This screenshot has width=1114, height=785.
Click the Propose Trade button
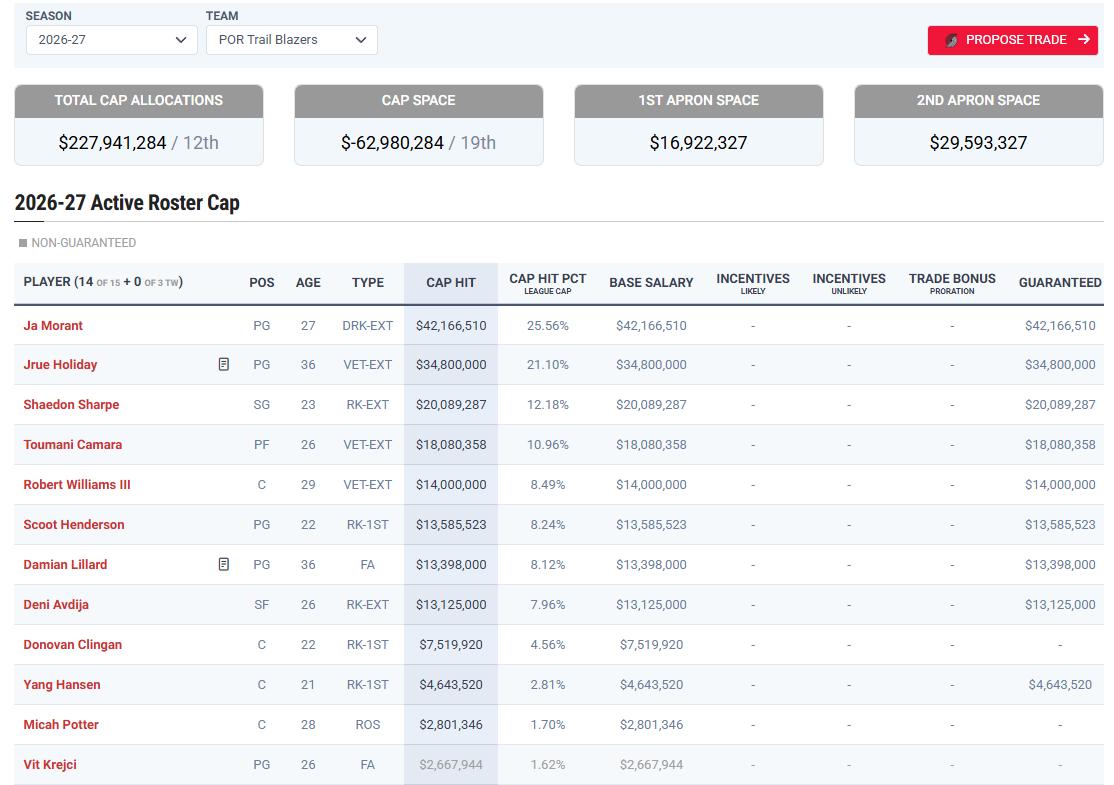(x=1012, y=40)
